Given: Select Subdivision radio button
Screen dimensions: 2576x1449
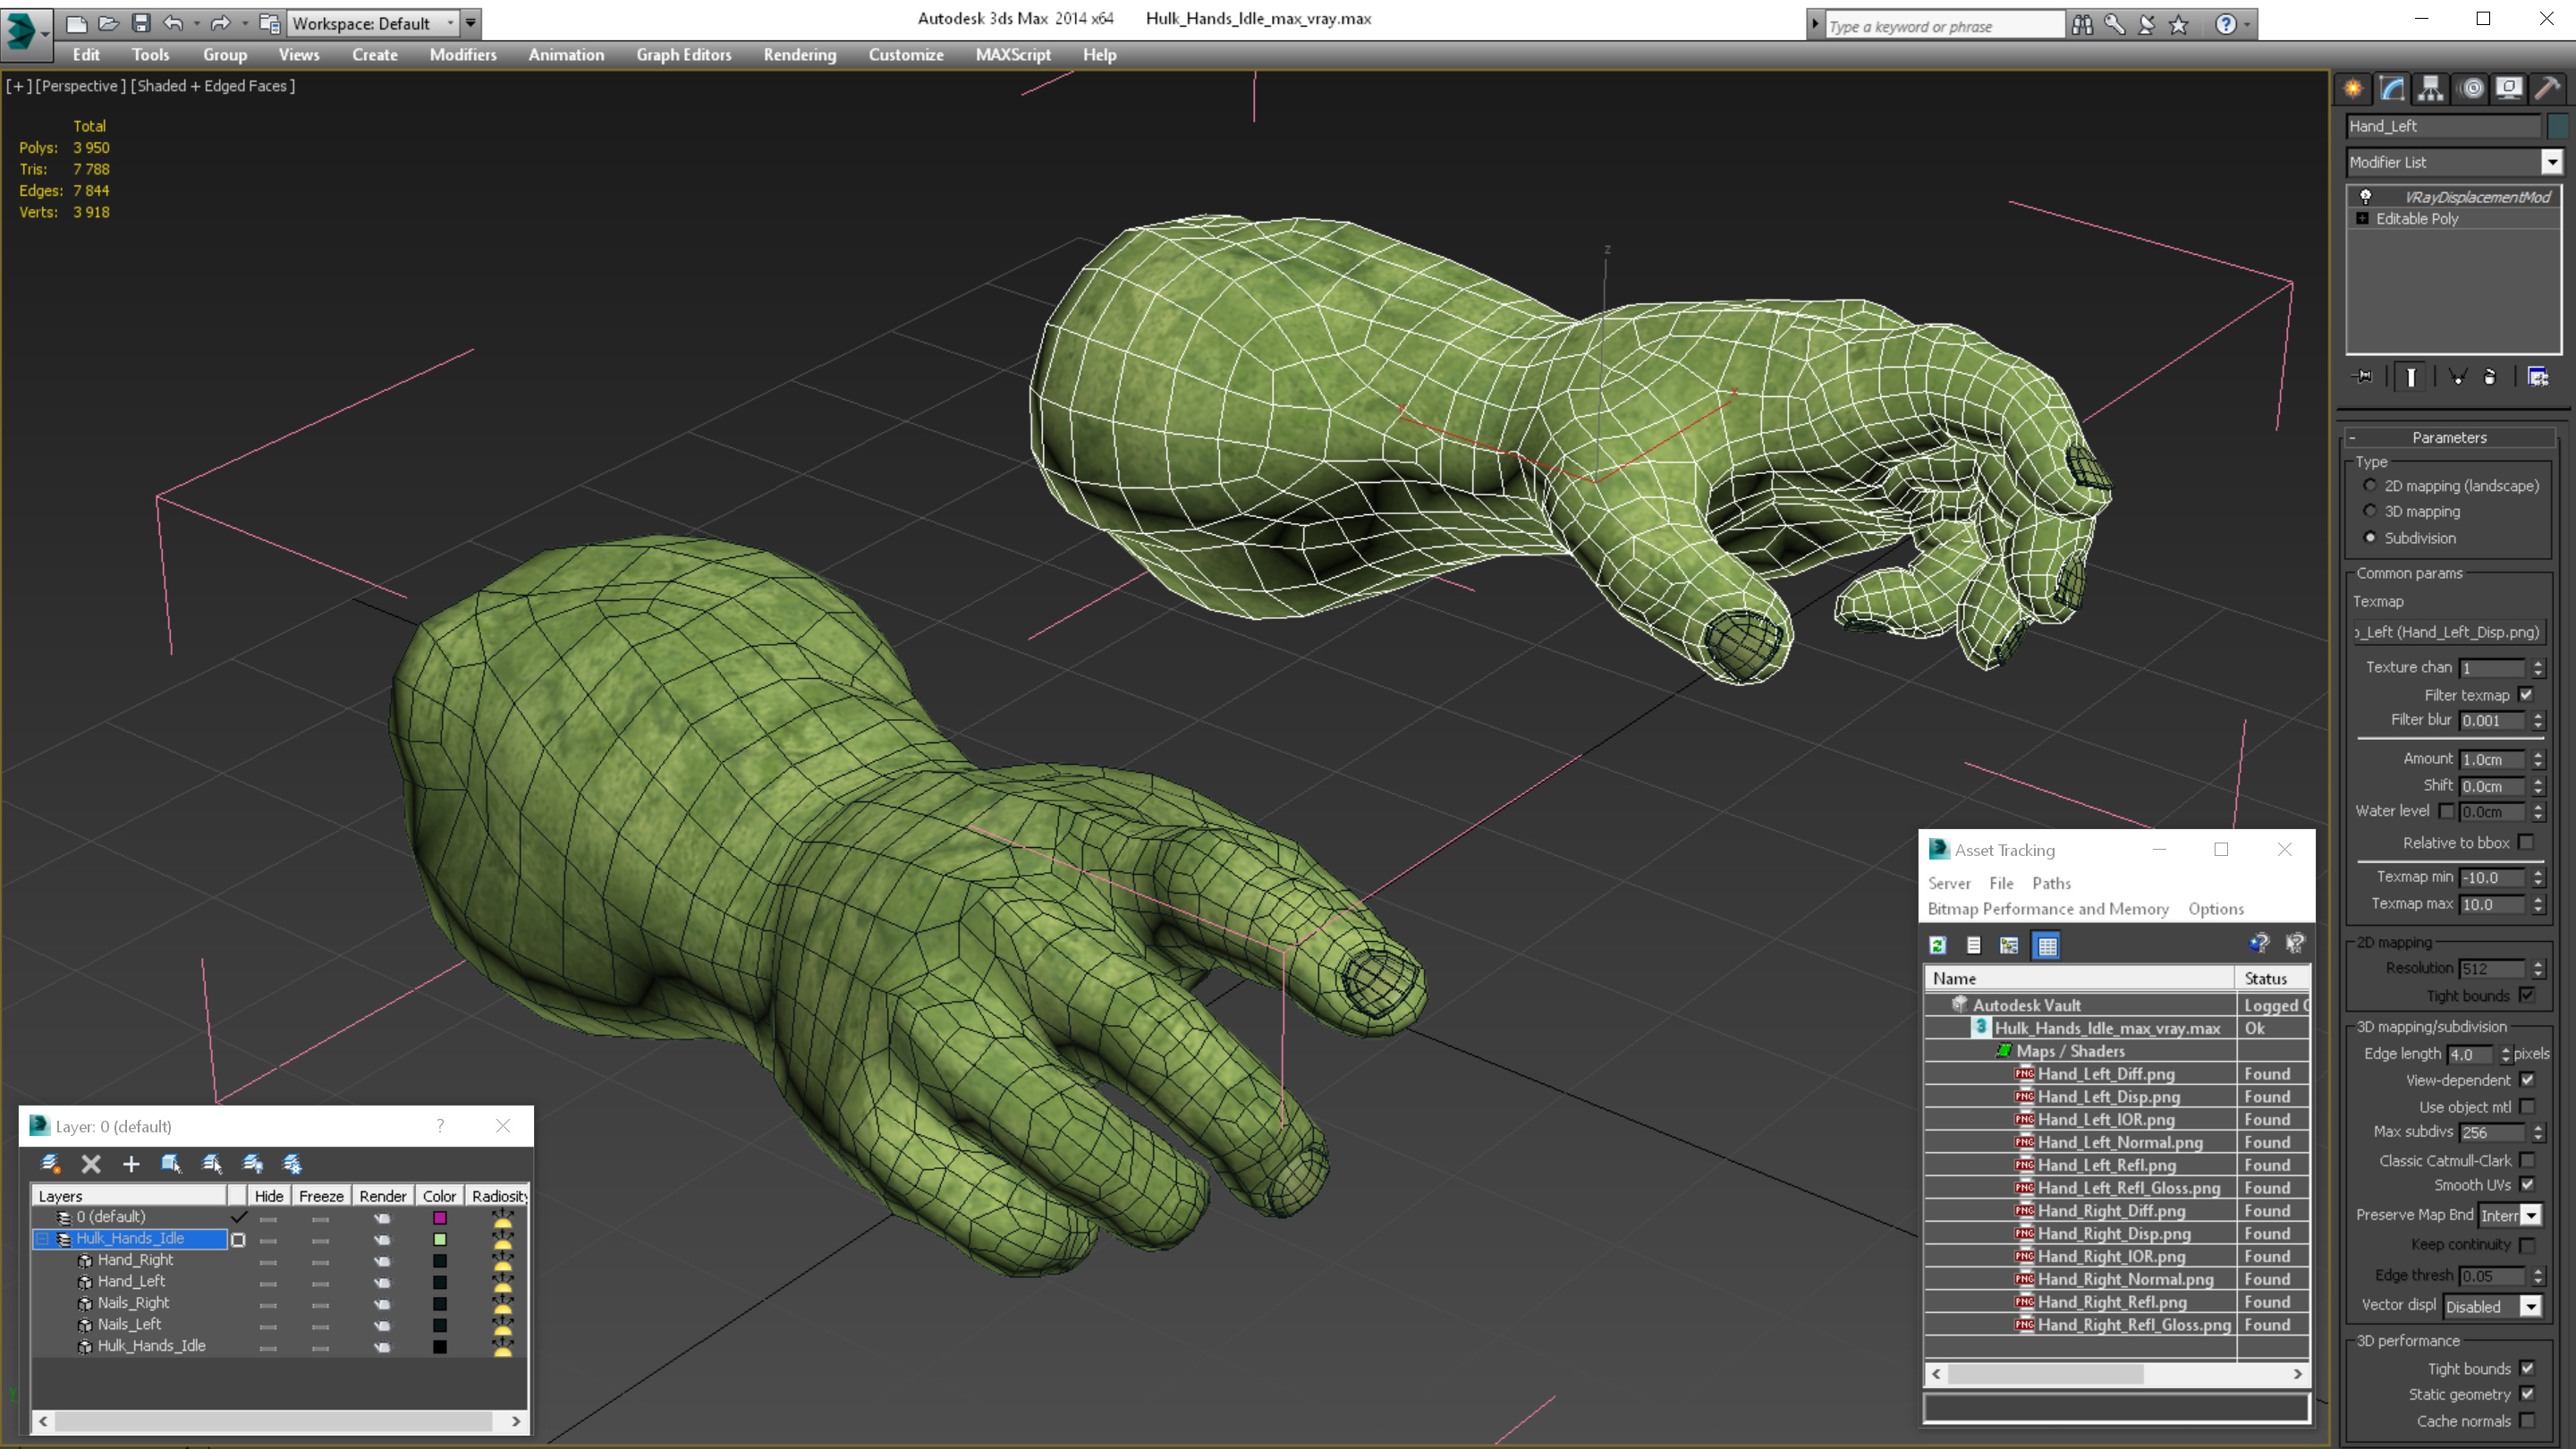Looking at the screenshot, I should (x=2370, y=538).
